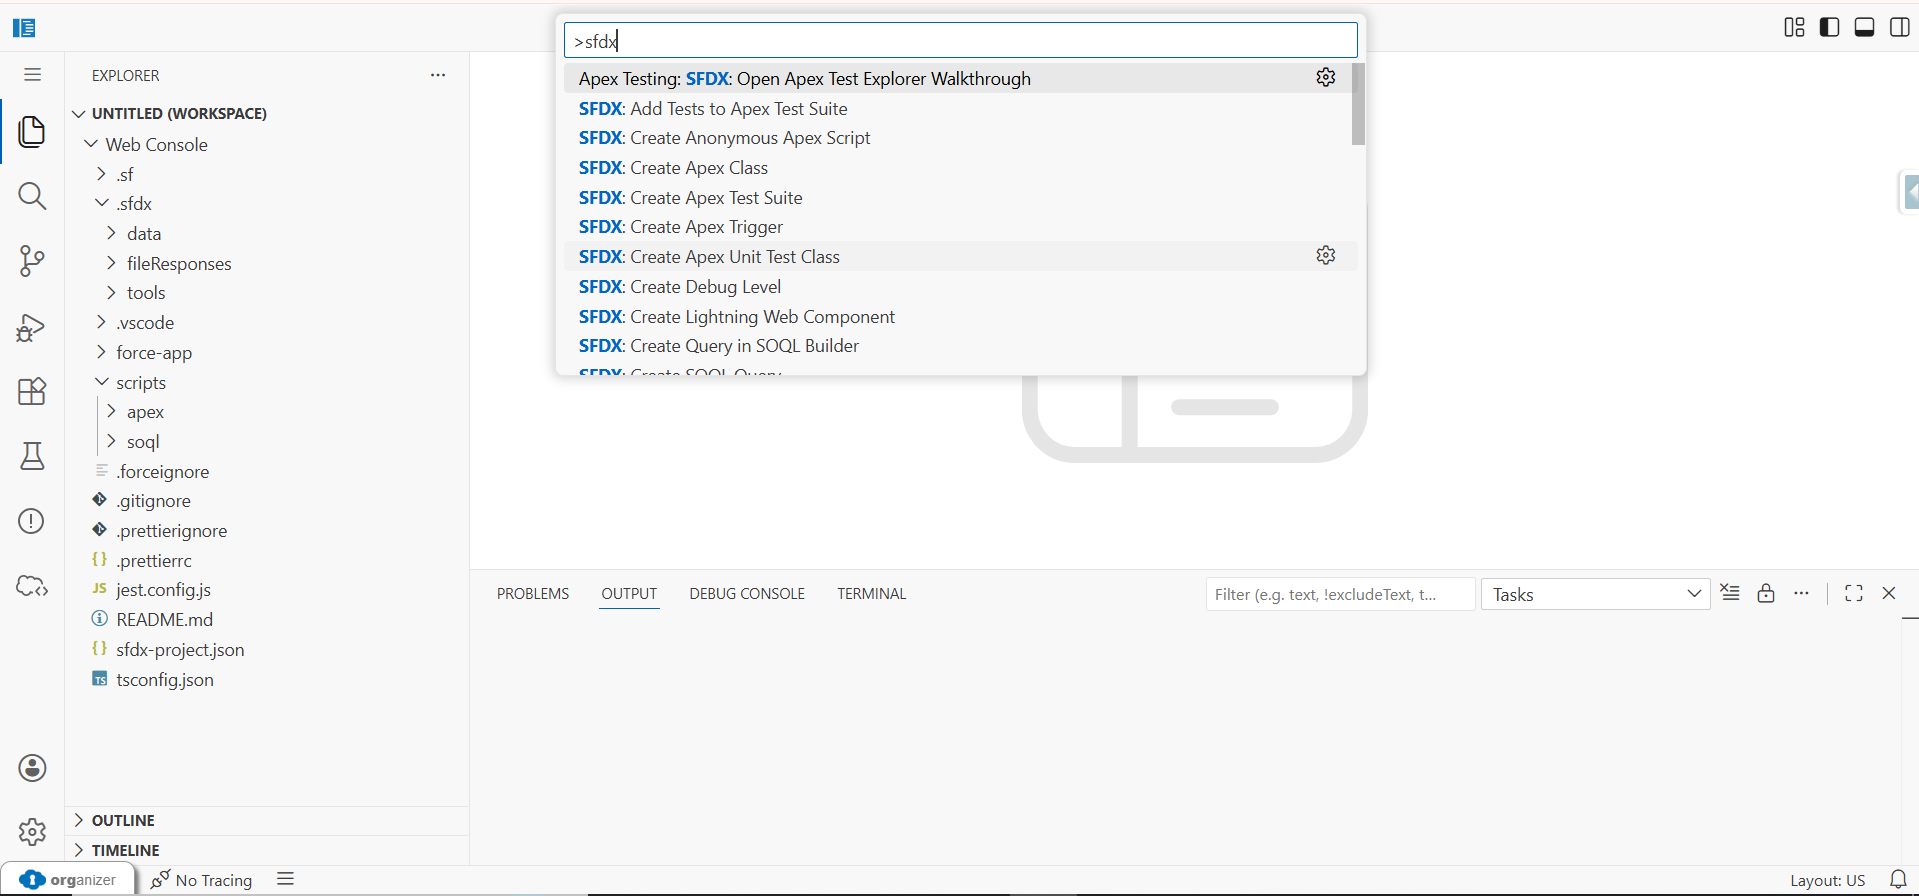Screen dimensions: 1919x896
Task: Toggle Primary Side Bar visibility
Action: click(1829, 27)
